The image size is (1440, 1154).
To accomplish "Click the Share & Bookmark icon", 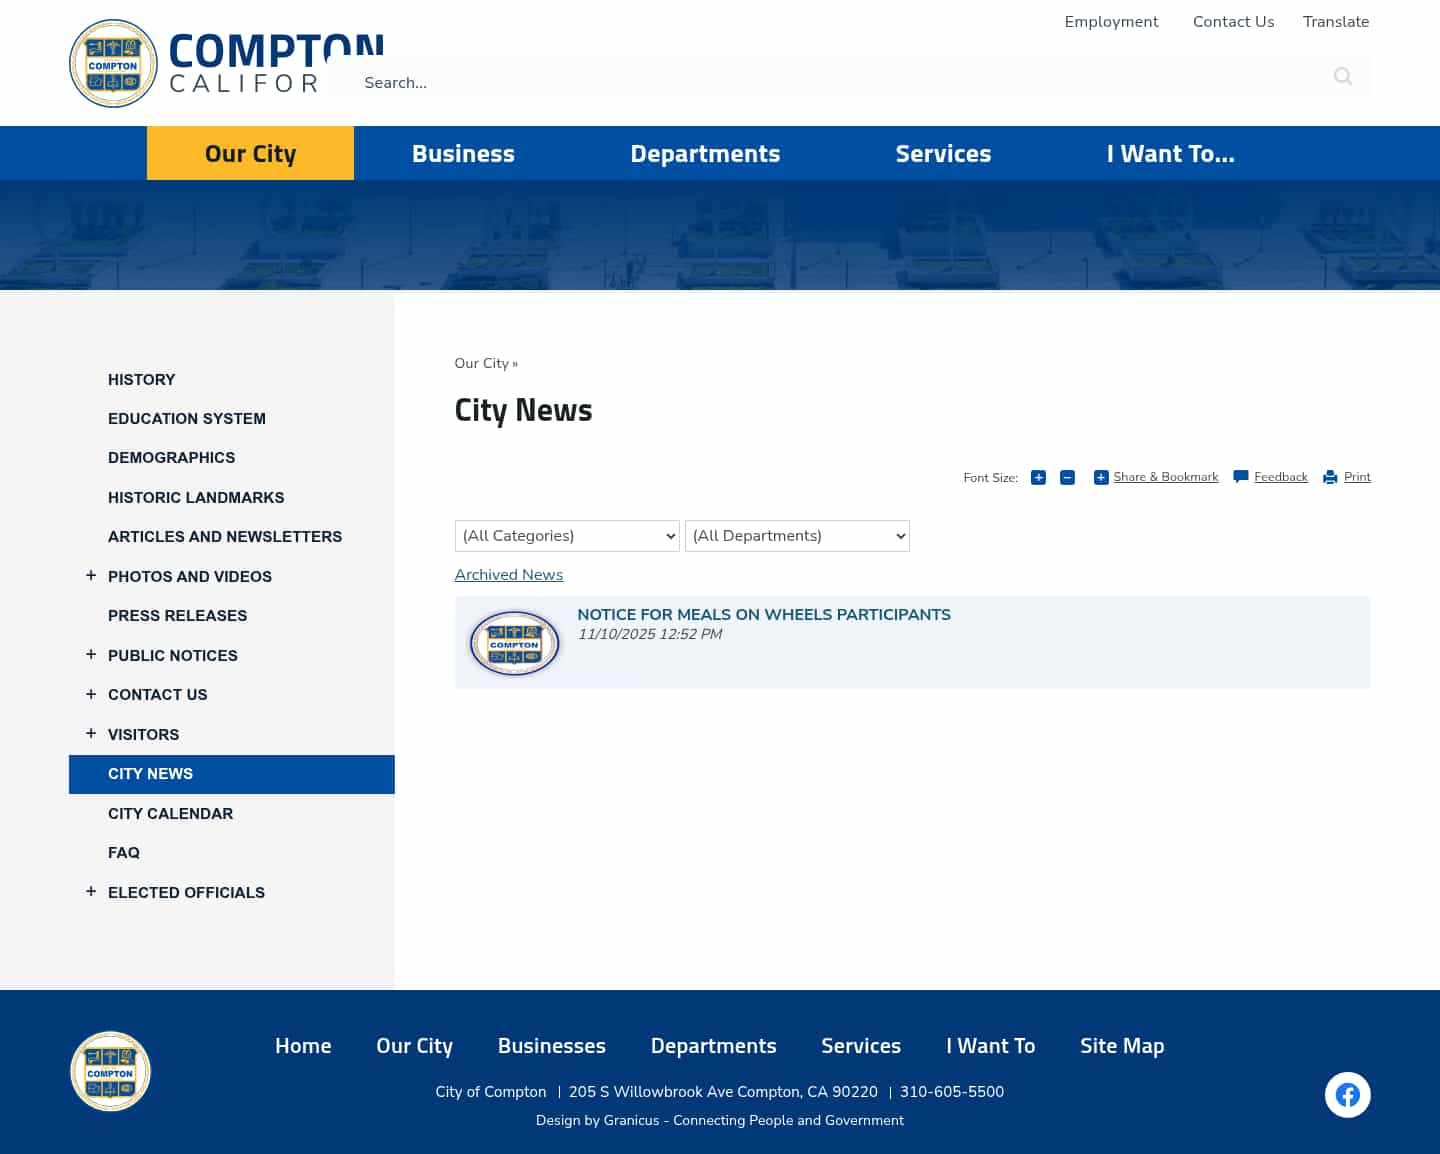I will [1101, 477].
